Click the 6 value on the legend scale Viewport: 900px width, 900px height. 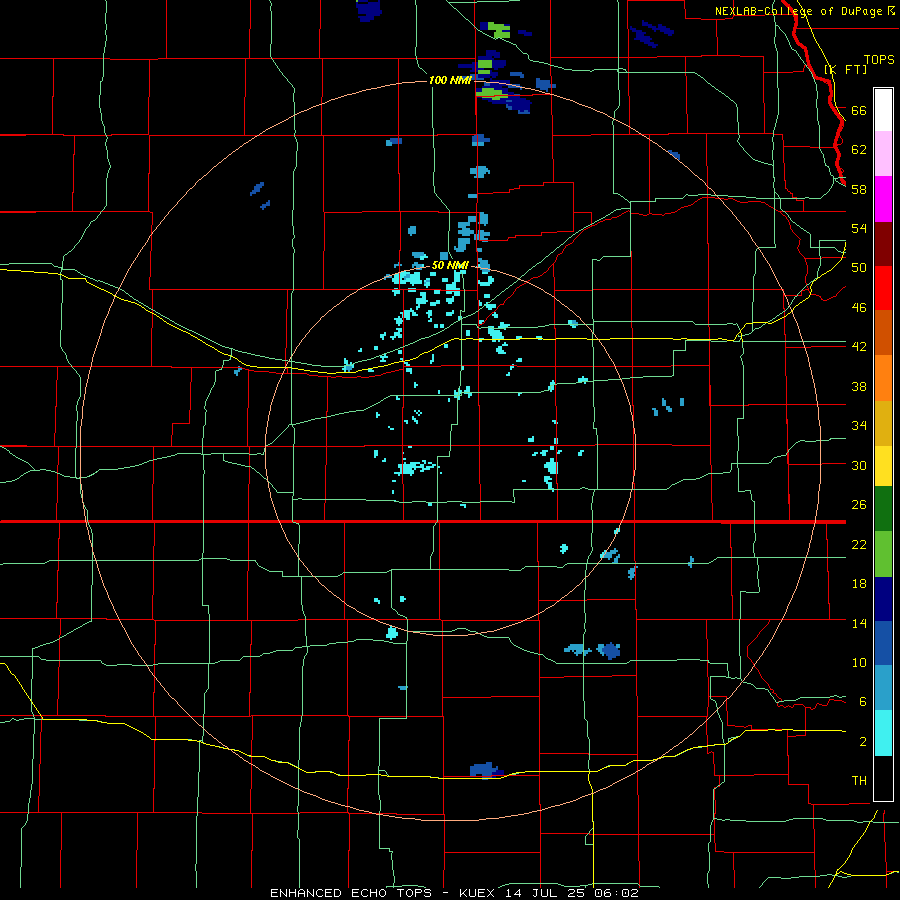click(x=863, y=701)
